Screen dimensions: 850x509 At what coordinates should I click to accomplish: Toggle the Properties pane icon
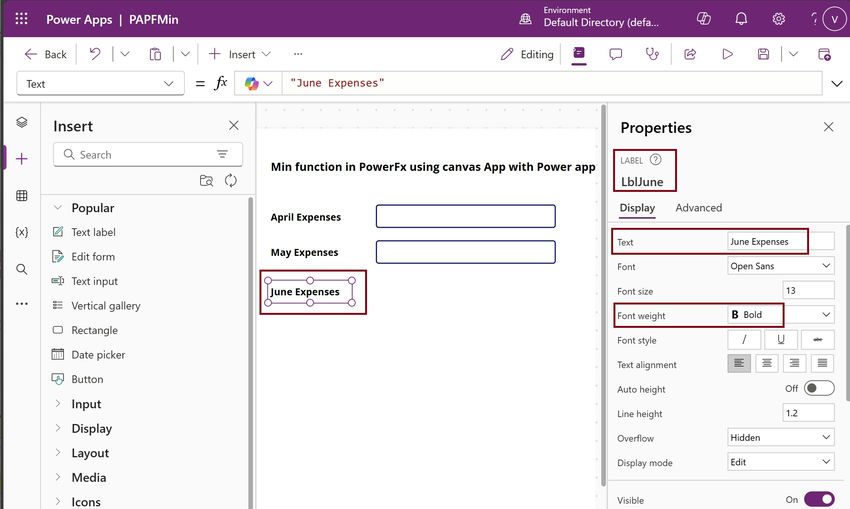579,53
